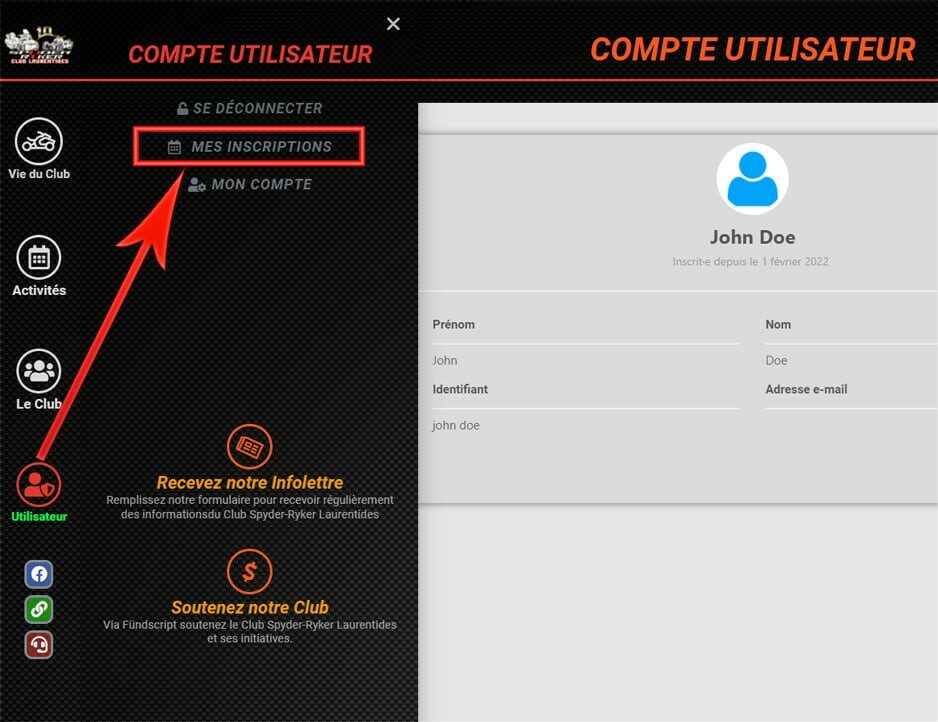The image size is (938, 722).
Task: Click the newsletter icon above Infolettre
Action: click(249, 446)
